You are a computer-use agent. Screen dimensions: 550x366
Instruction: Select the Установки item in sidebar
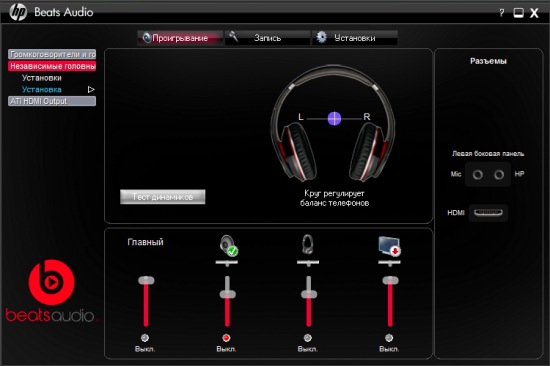pos(42,78)
